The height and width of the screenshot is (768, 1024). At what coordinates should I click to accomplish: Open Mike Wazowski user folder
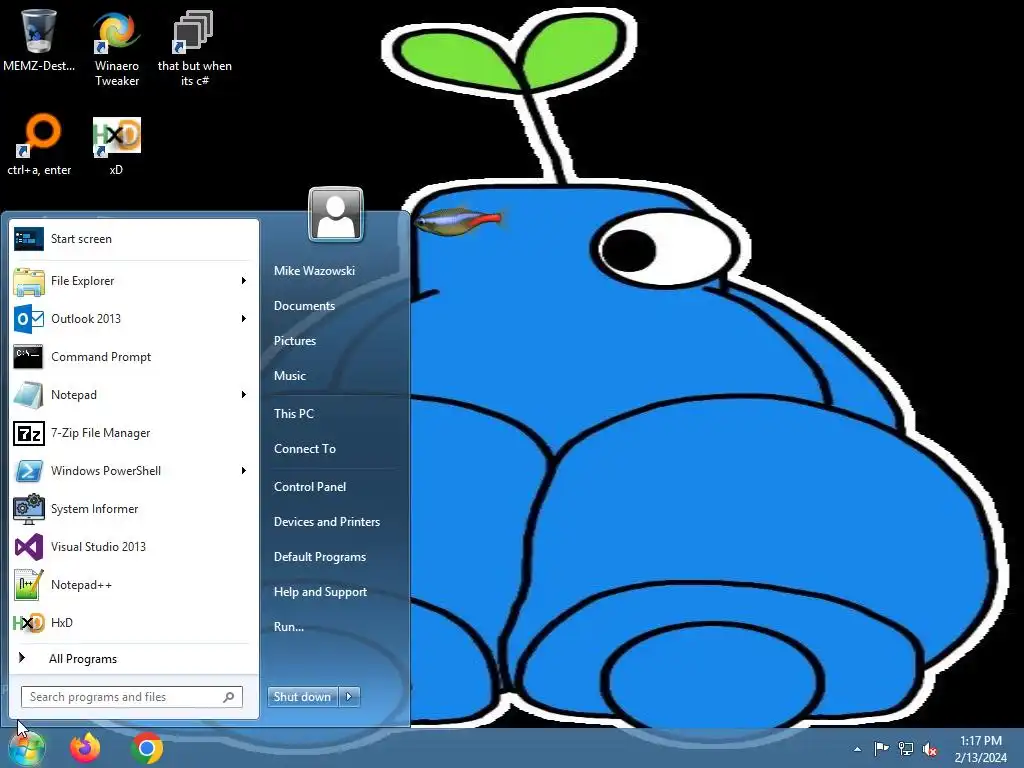(314, 270)
